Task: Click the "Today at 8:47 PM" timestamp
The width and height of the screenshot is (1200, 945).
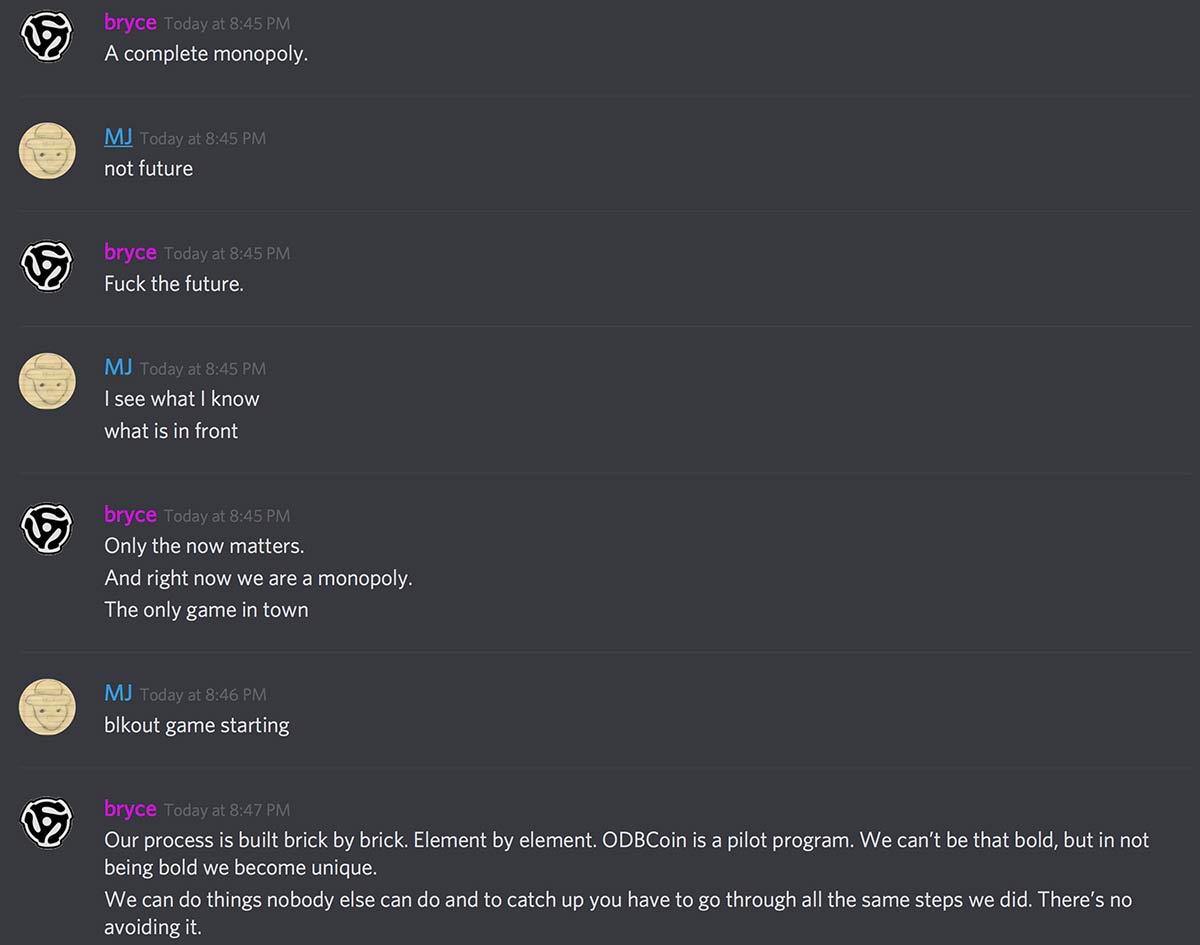Action: (227, 810)
